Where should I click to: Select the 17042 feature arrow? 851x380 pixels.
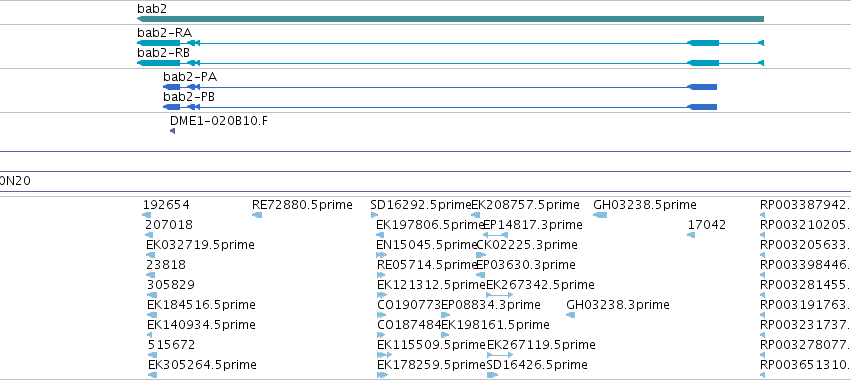(x=691, y=235)
